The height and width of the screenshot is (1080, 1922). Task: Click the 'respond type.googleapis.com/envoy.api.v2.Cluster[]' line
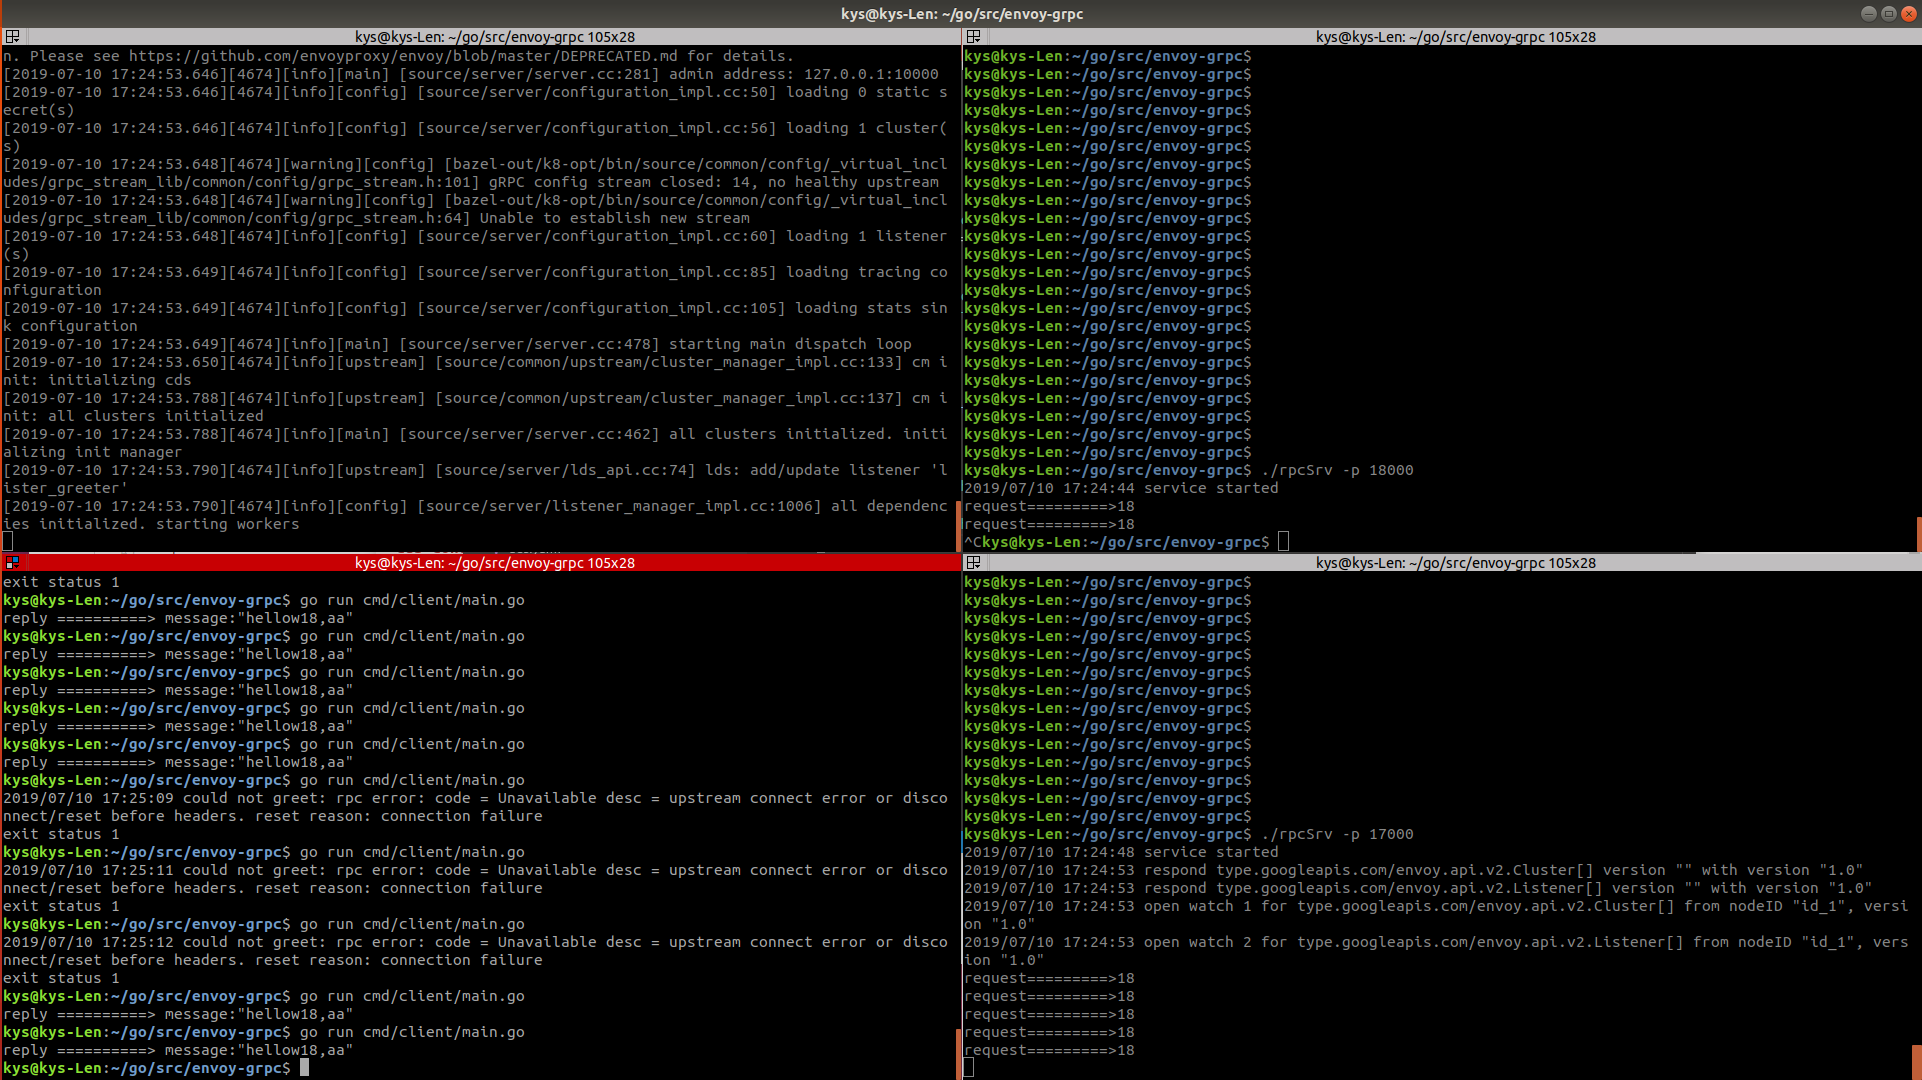1414,870
